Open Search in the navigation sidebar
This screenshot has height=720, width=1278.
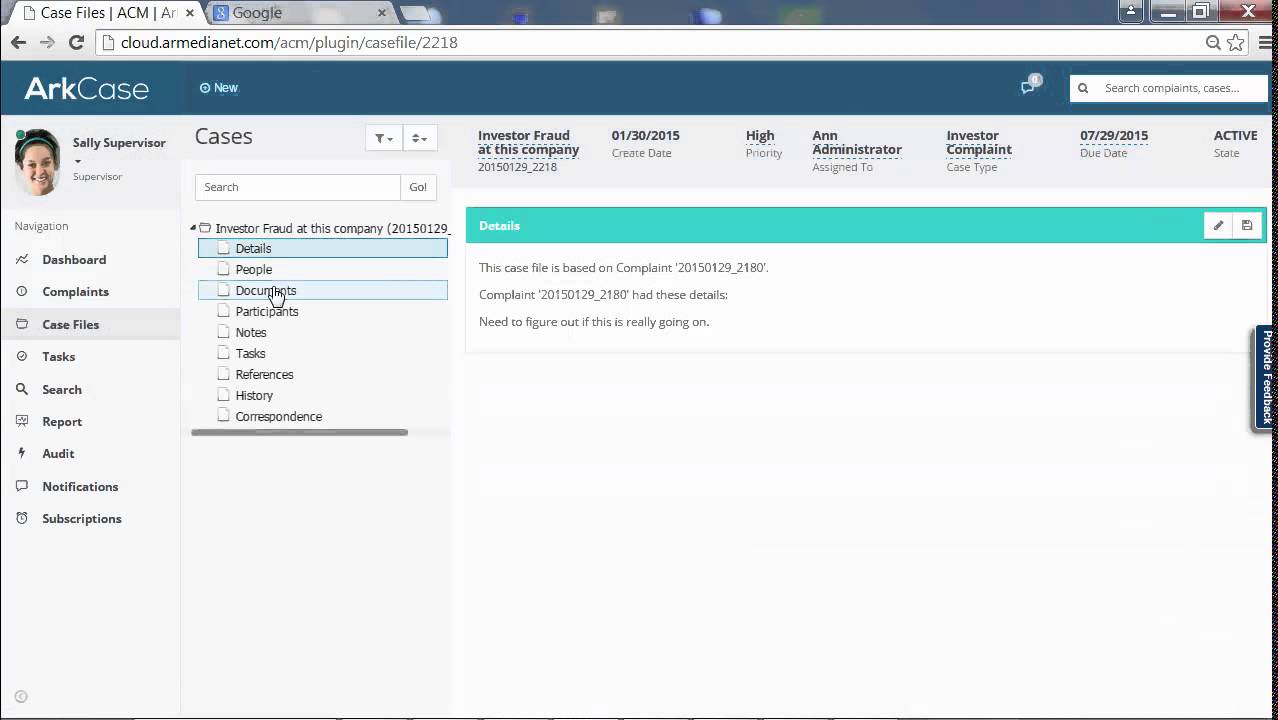62,390
